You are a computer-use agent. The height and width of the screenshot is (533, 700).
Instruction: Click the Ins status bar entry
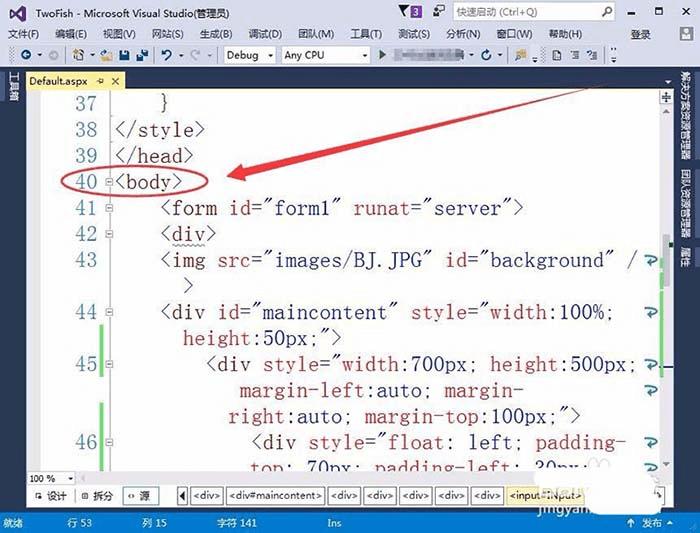point(334,523)
